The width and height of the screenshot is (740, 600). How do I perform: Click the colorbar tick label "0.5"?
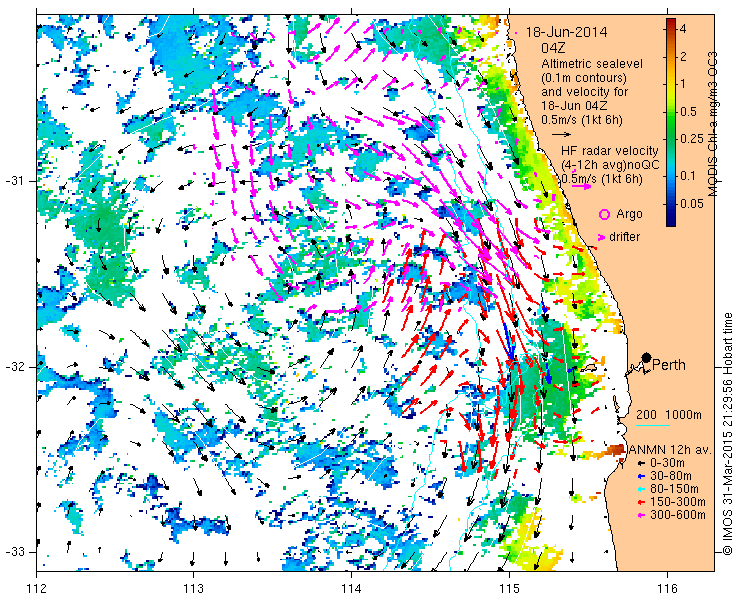688,112
